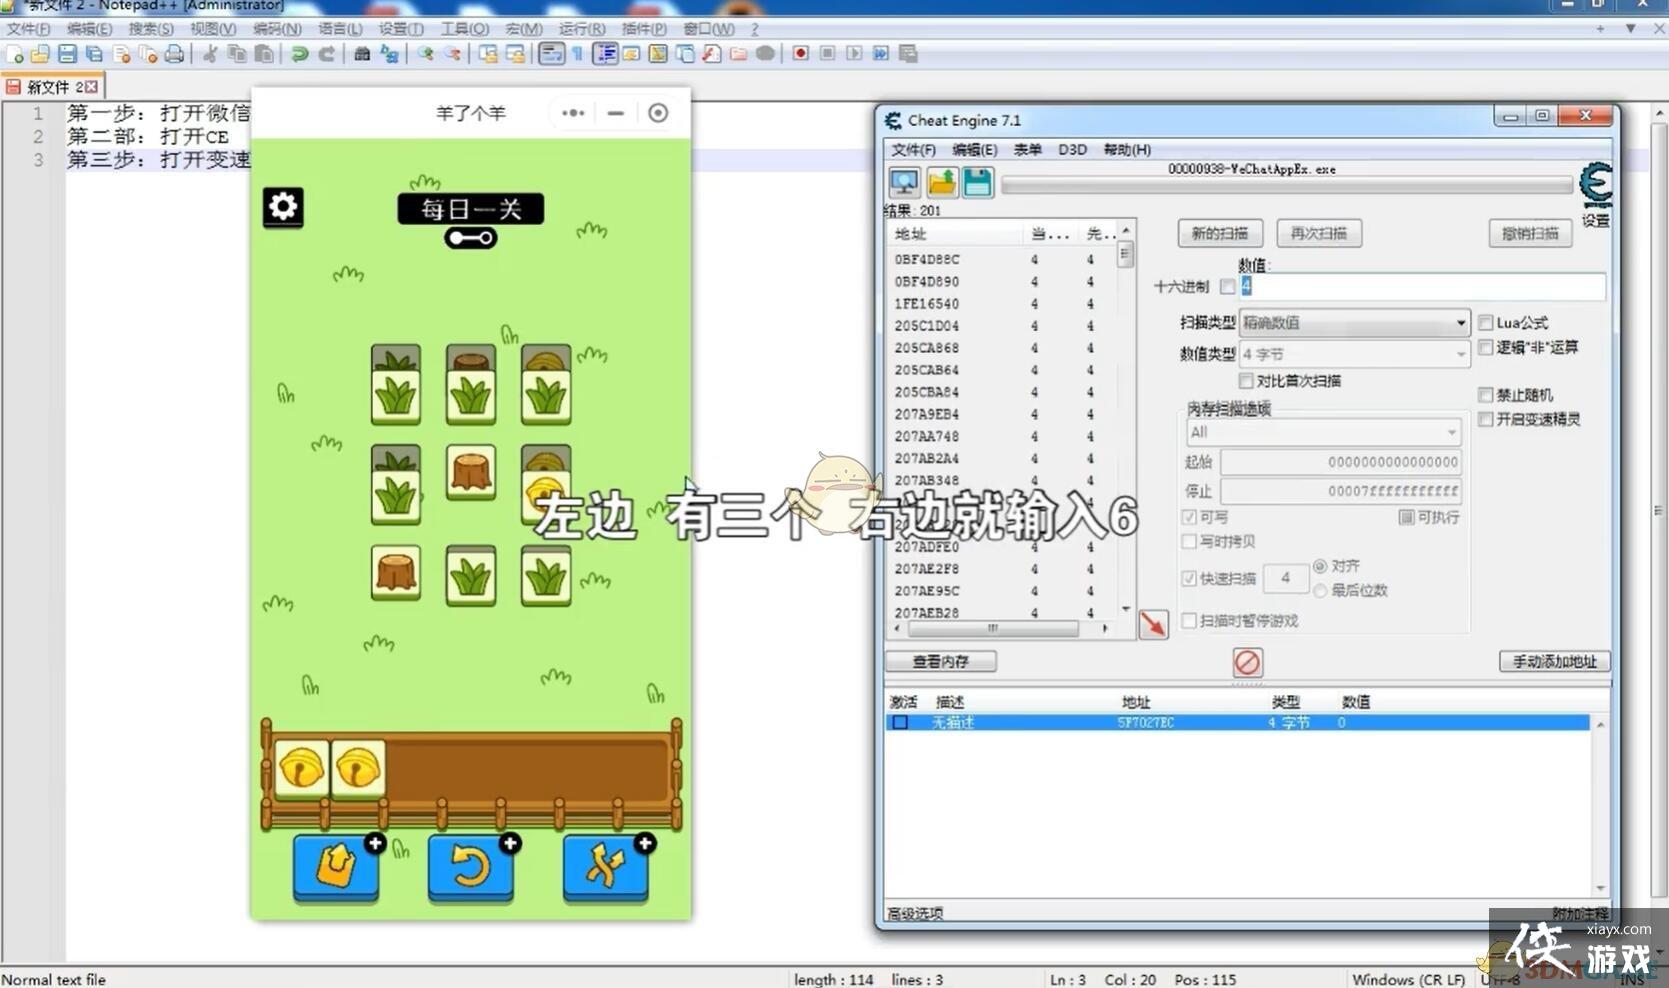This screenshot has height=988, width=1669.
Task: Click the 数值 value input field
Action: point(1424,287)
